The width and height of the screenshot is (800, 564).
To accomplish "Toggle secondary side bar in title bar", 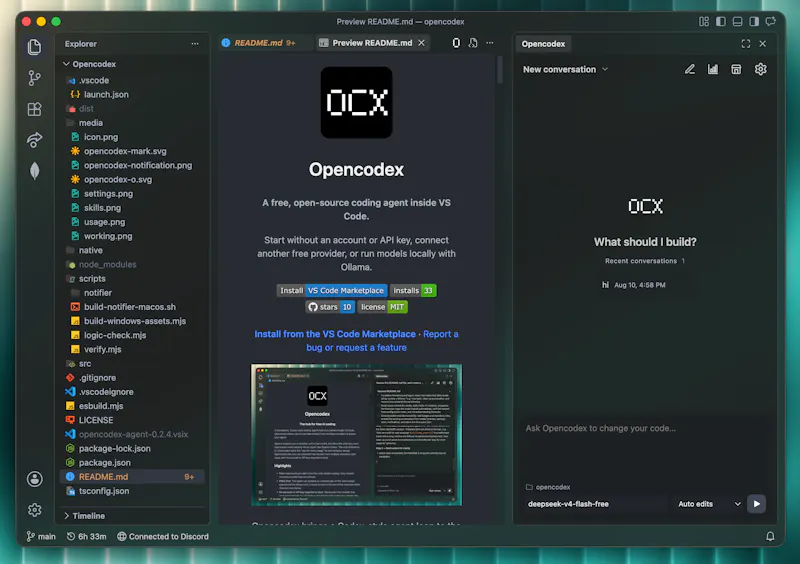I will 754,21.
